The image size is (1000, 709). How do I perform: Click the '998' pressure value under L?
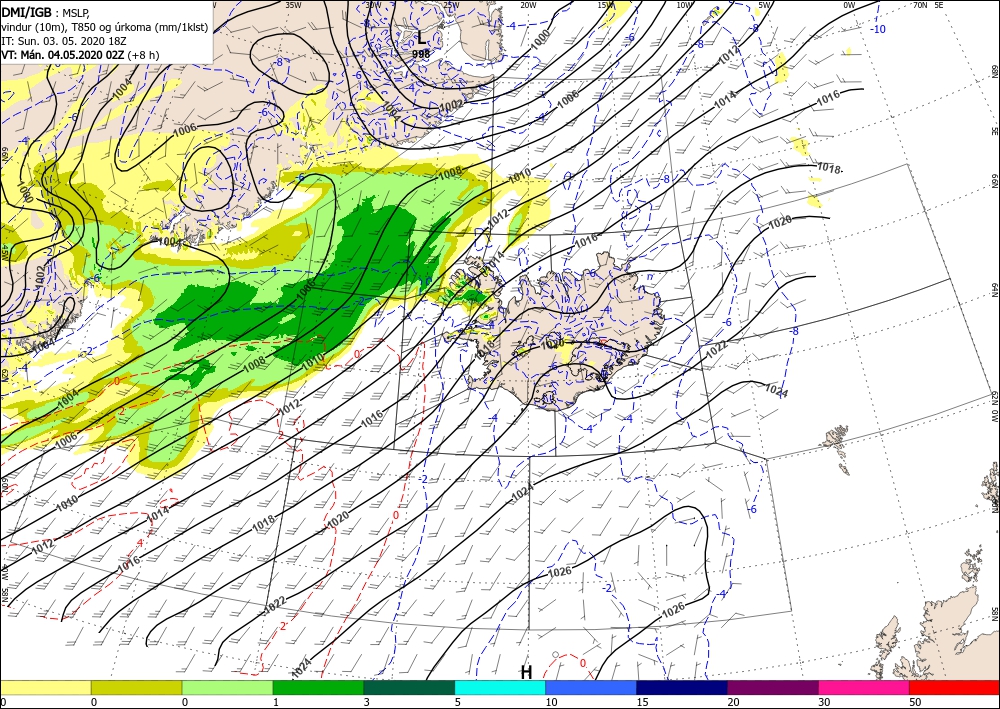[x=421, y=54]
